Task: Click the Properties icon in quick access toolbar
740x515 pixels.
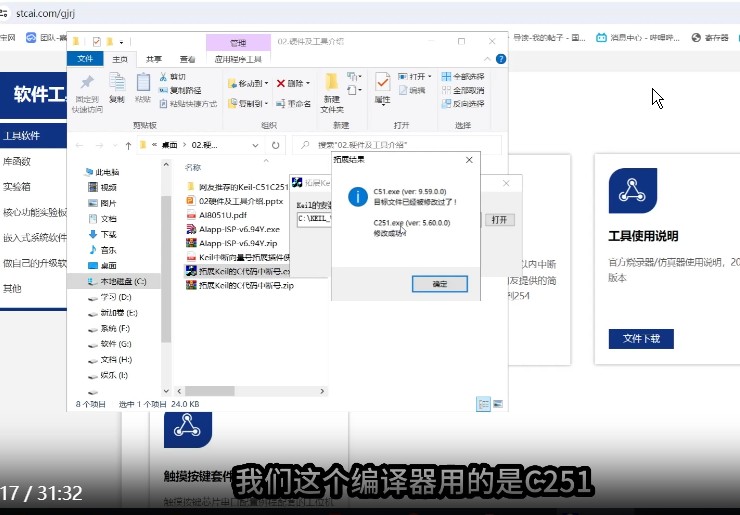Action: [x=96, y=42]
